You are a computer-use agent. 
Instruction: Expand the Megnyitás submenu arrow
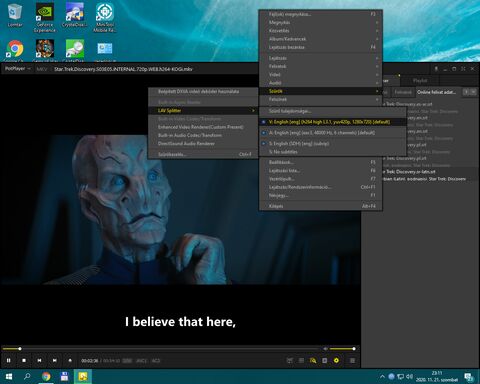point(377,22)
